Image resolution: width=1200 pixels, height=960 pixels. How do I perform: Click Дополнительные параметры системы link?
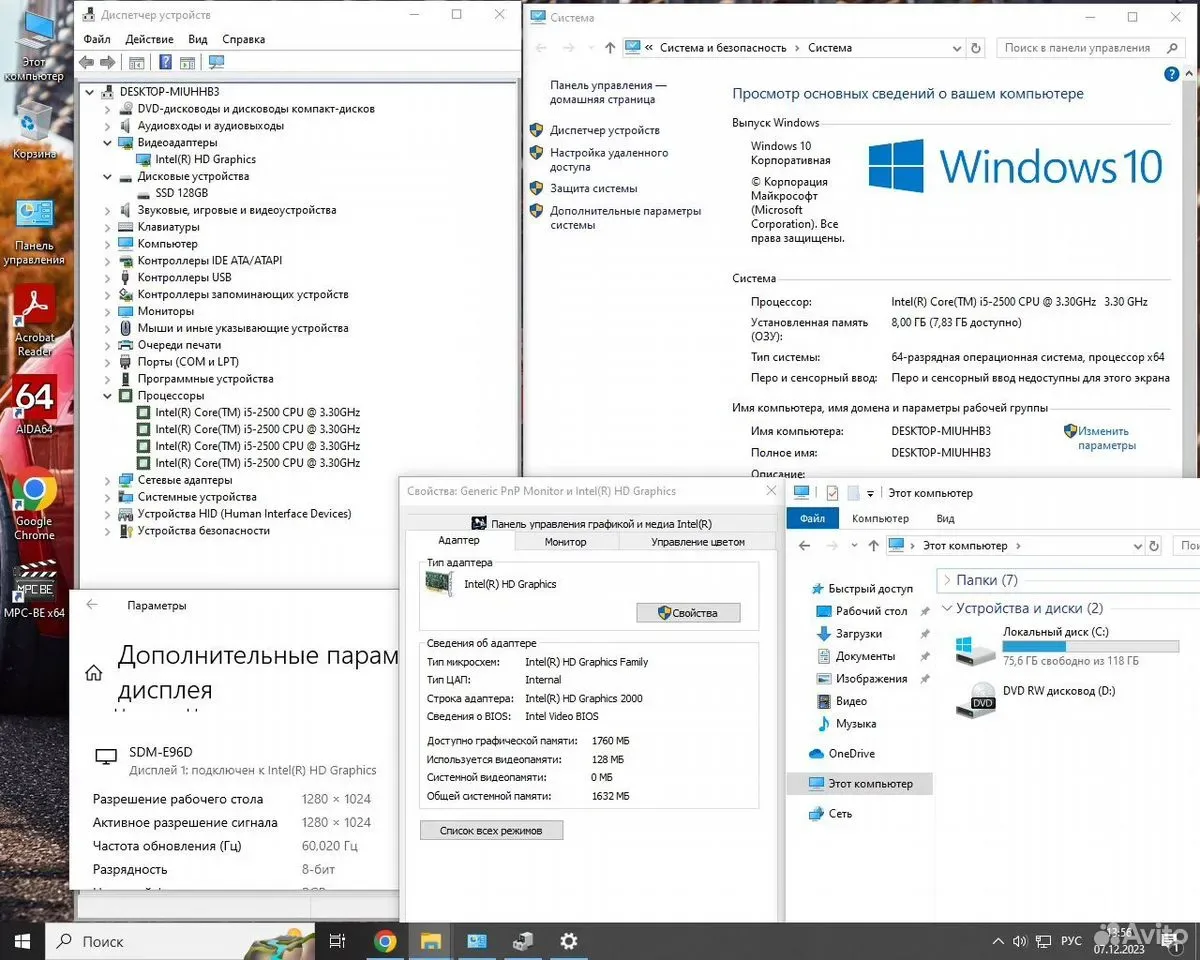[625, 218]
